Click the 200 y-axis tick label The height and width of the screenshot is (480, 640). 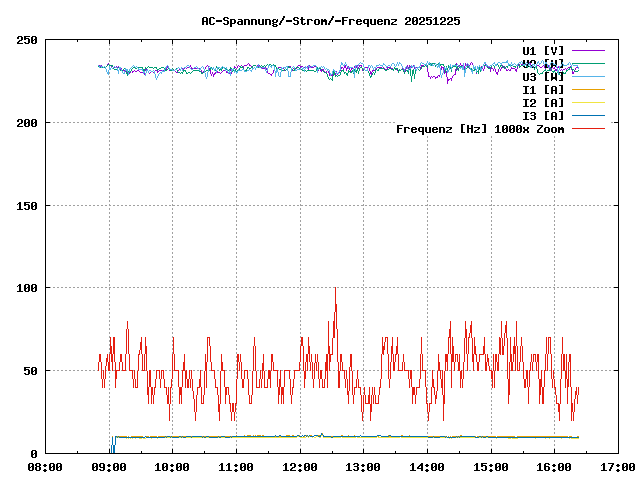(x=27, y=123)
